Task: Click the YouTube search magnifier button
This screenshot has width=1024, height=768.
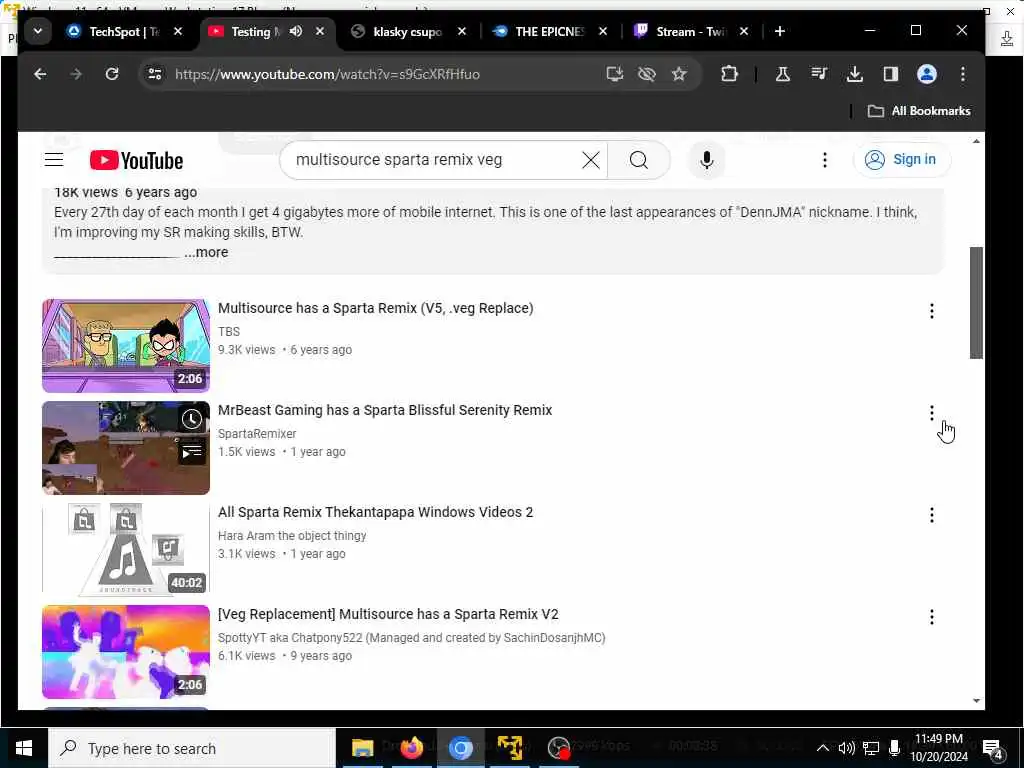Action: [639, 160]
